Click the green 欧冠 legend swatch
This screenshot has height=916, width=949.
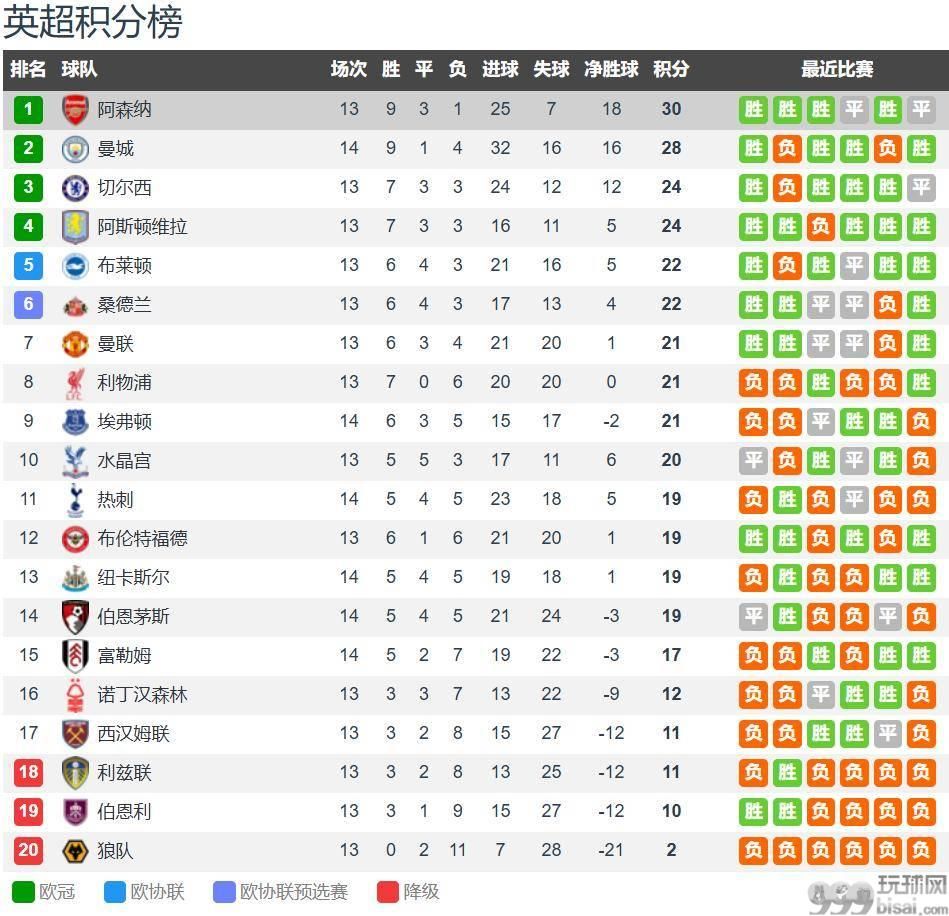click(23, 891)
